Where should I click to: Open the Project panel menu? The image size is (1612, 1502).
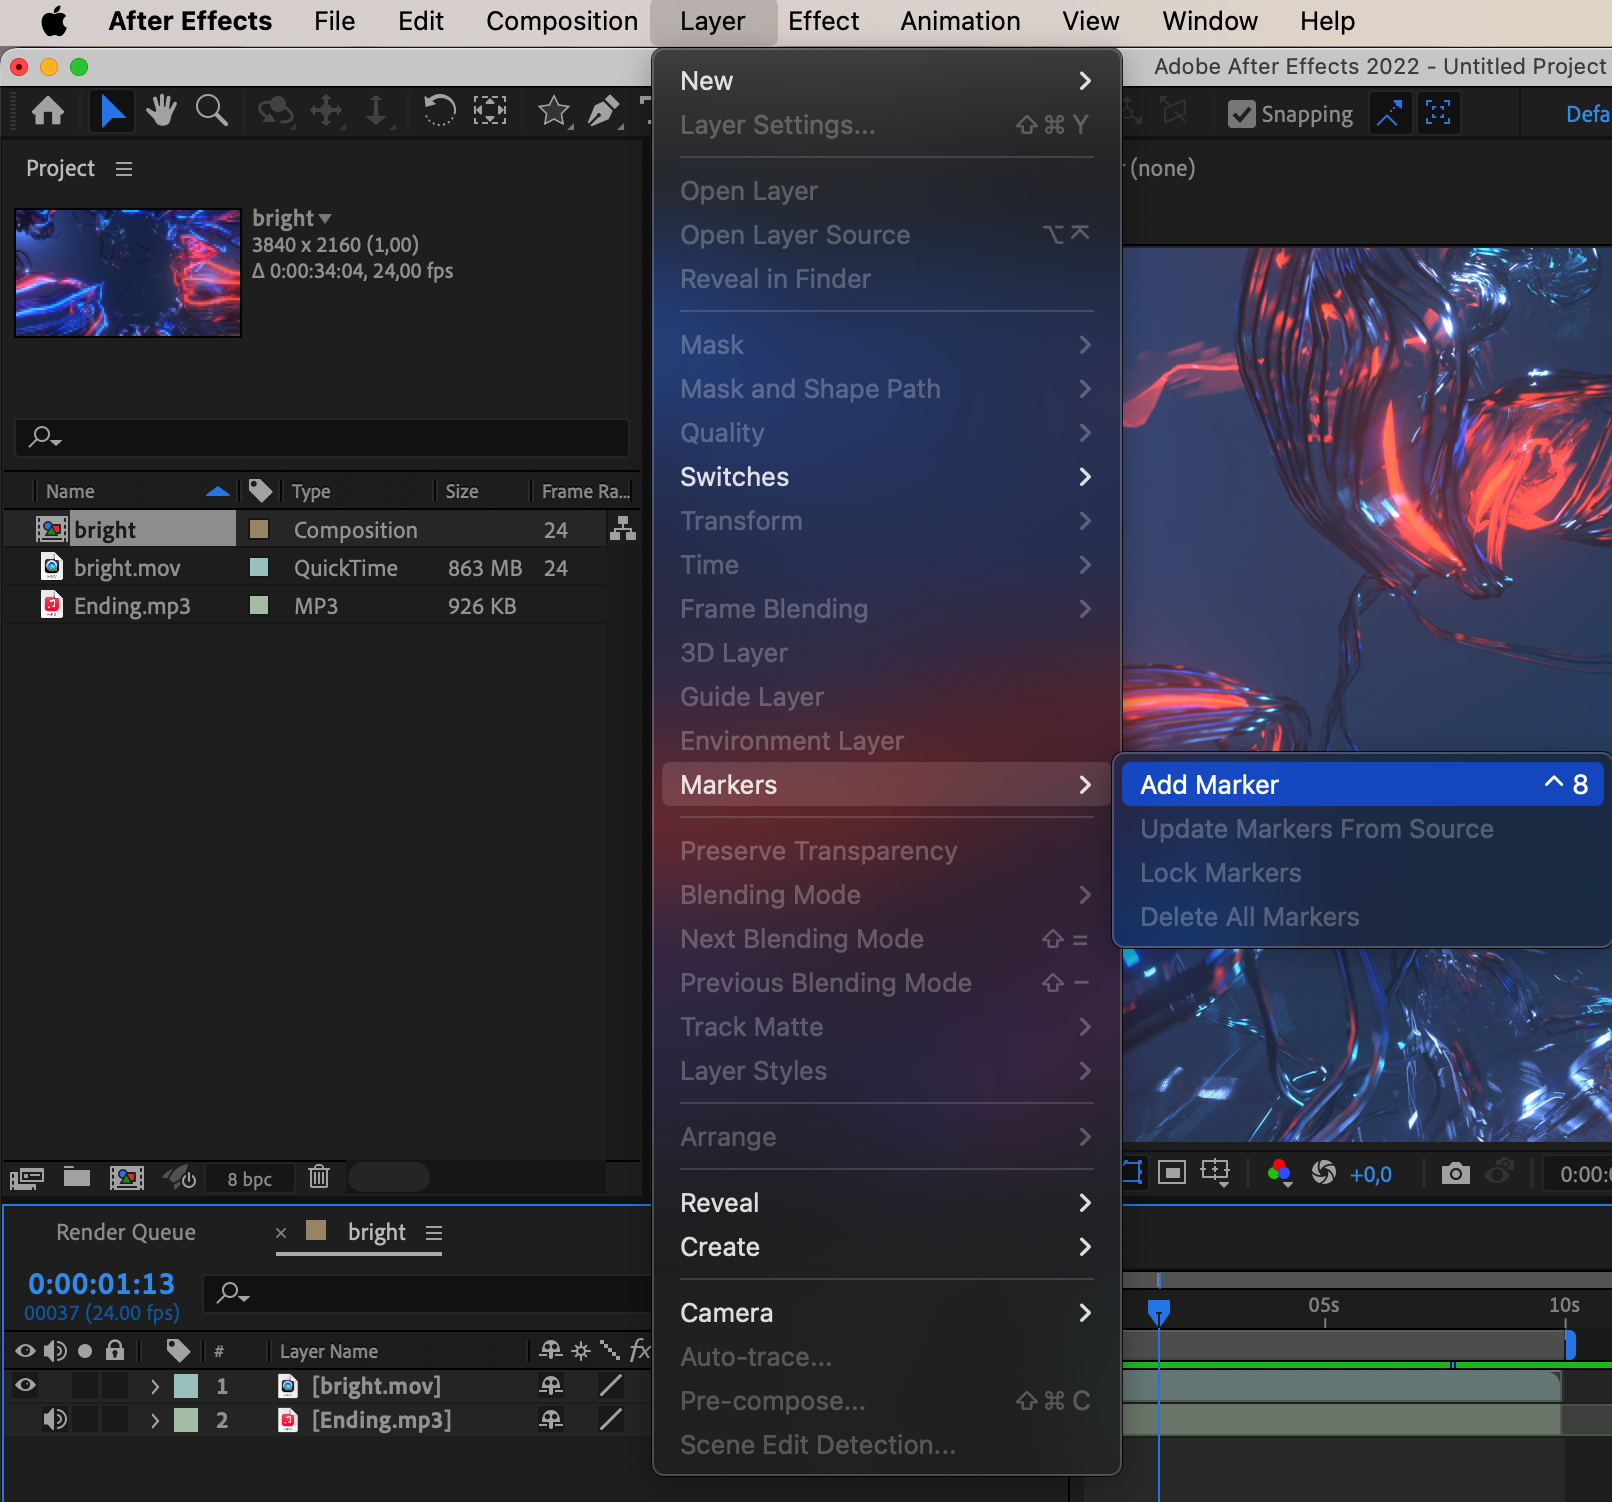[124, 169]
